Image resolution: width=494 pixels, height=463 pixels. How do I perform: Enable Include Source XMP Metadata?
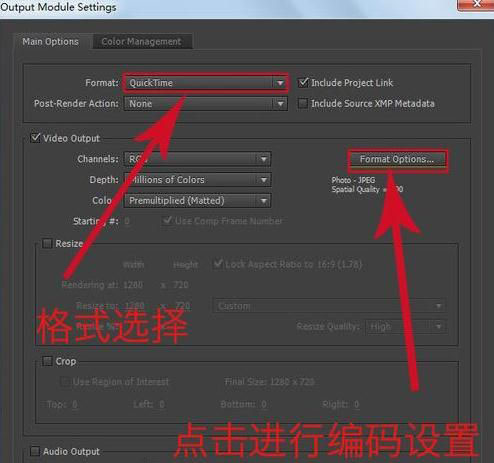pyautogui.click(x=303, y=103)
